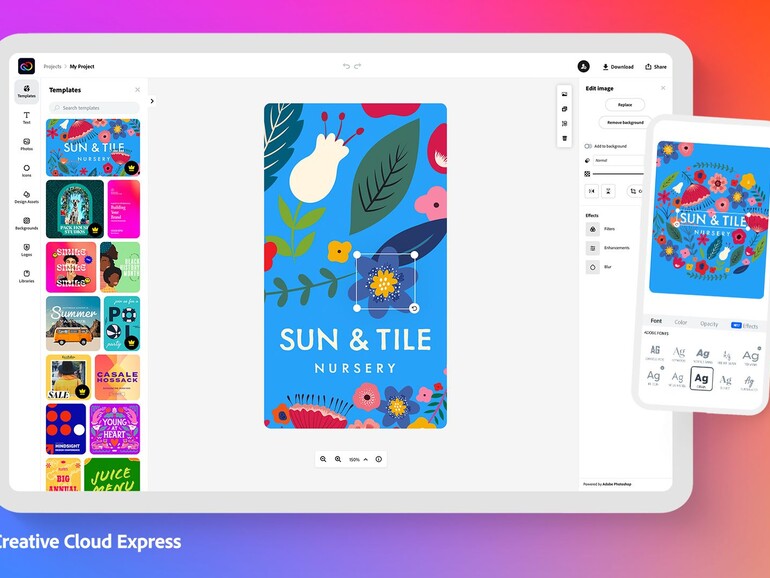Select the Juice Menu template
The height and width of the screenshot is (578, 770).
click(x=112, y=475)
